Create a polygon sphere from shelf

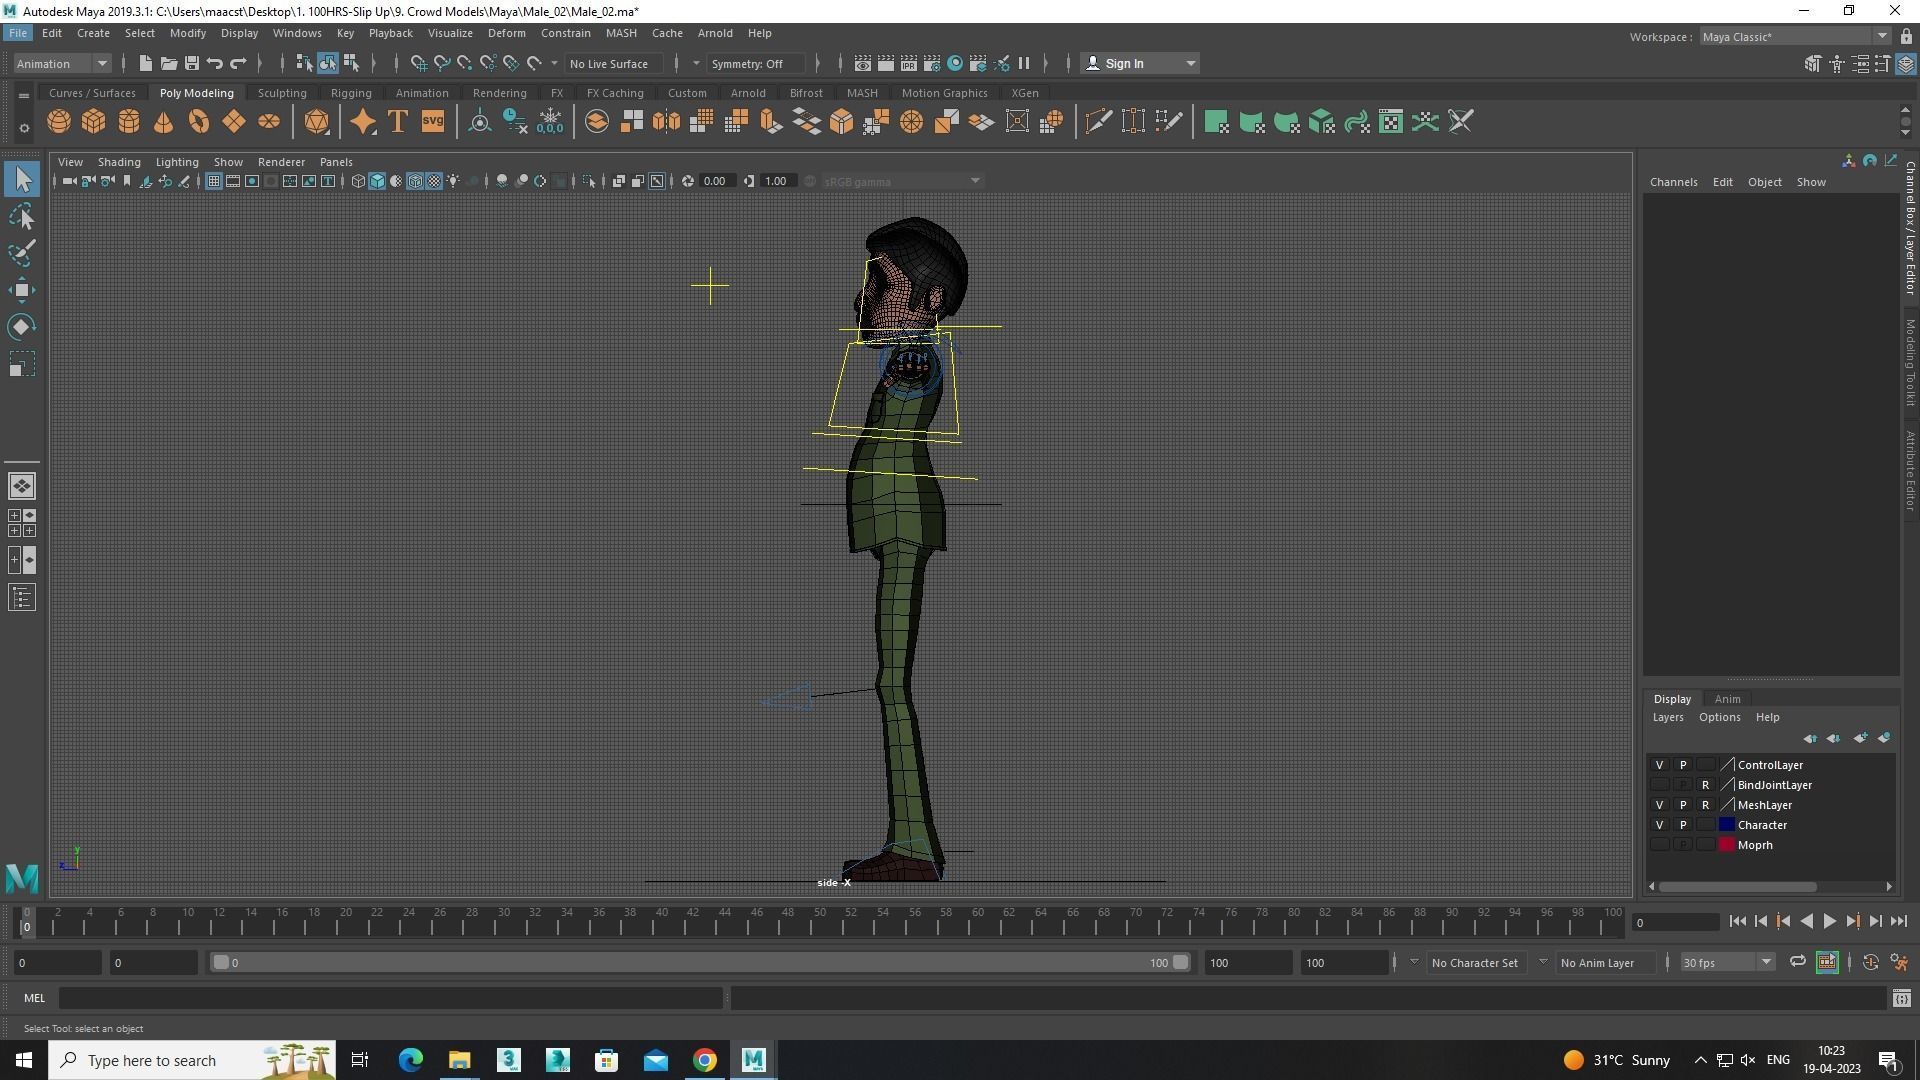click(59, 122)
